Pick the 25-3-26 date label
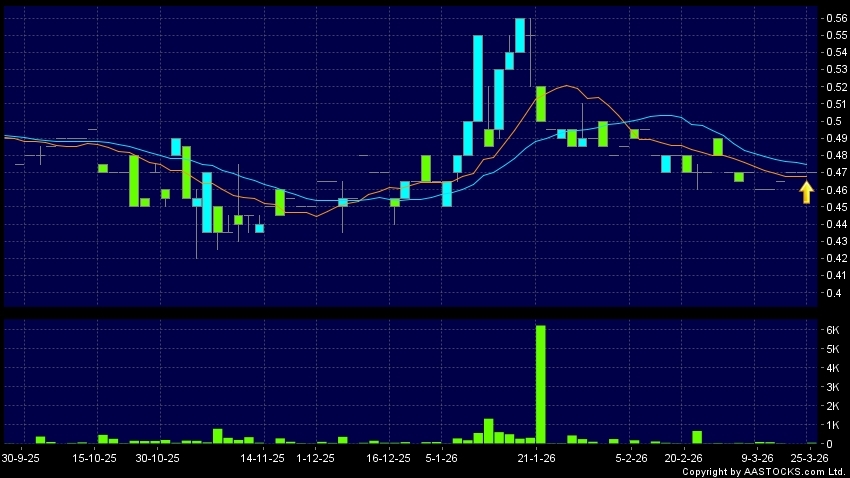Screen dimensions: 850x478 pyautogui.click(x=807, y=458)
